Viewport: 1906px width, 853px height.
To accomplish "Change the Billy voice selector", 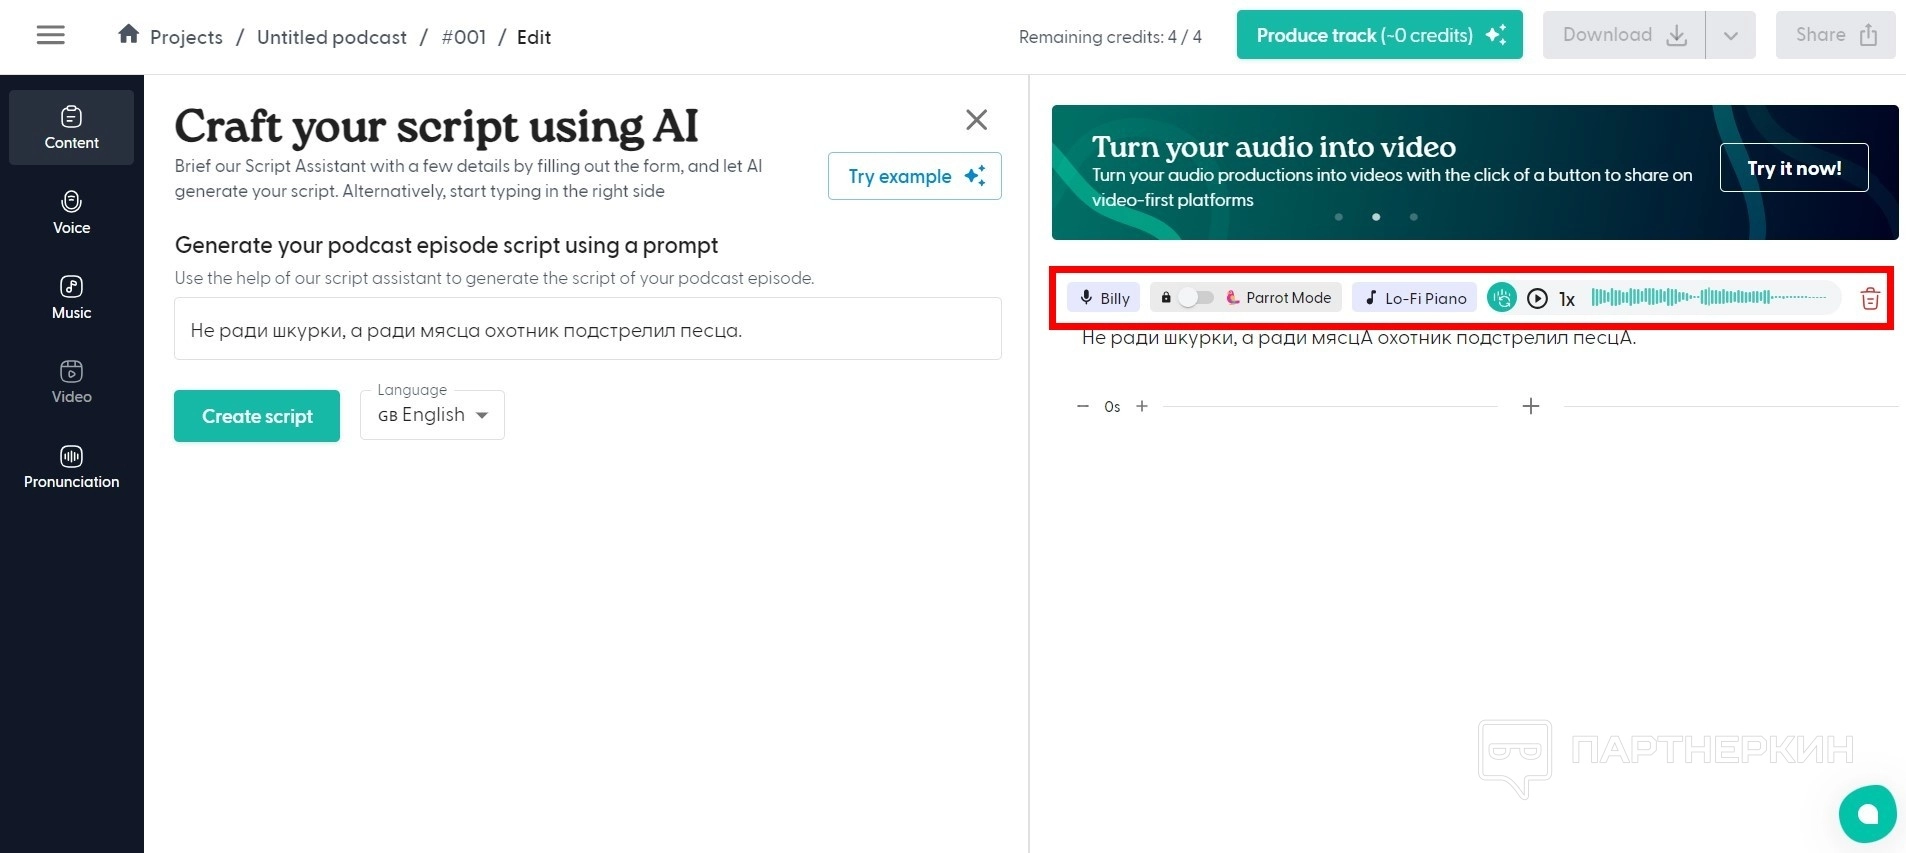I will pyautogui.click(x=1103, y=298).
